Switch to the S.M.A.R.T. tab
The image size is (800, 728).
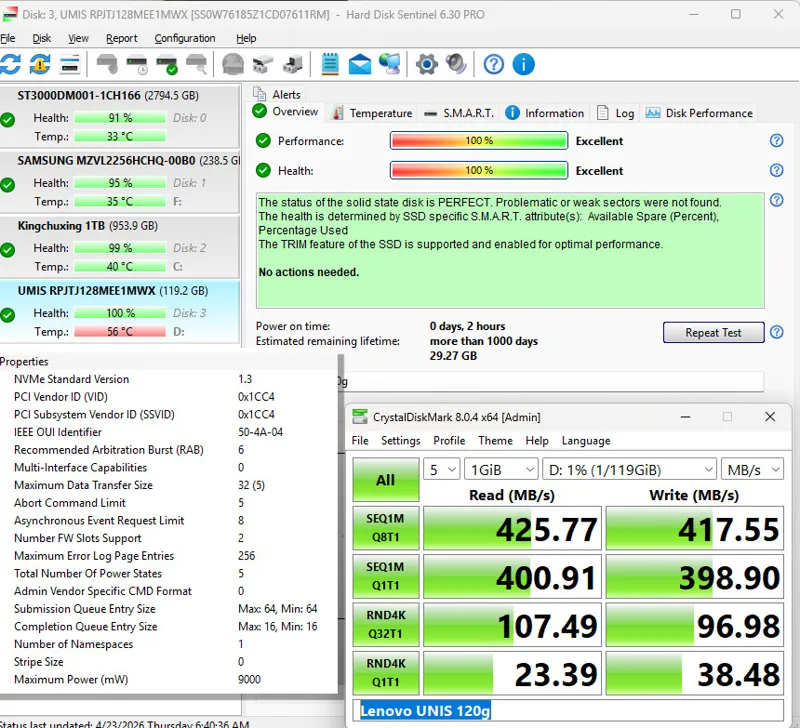pos(459,113)
